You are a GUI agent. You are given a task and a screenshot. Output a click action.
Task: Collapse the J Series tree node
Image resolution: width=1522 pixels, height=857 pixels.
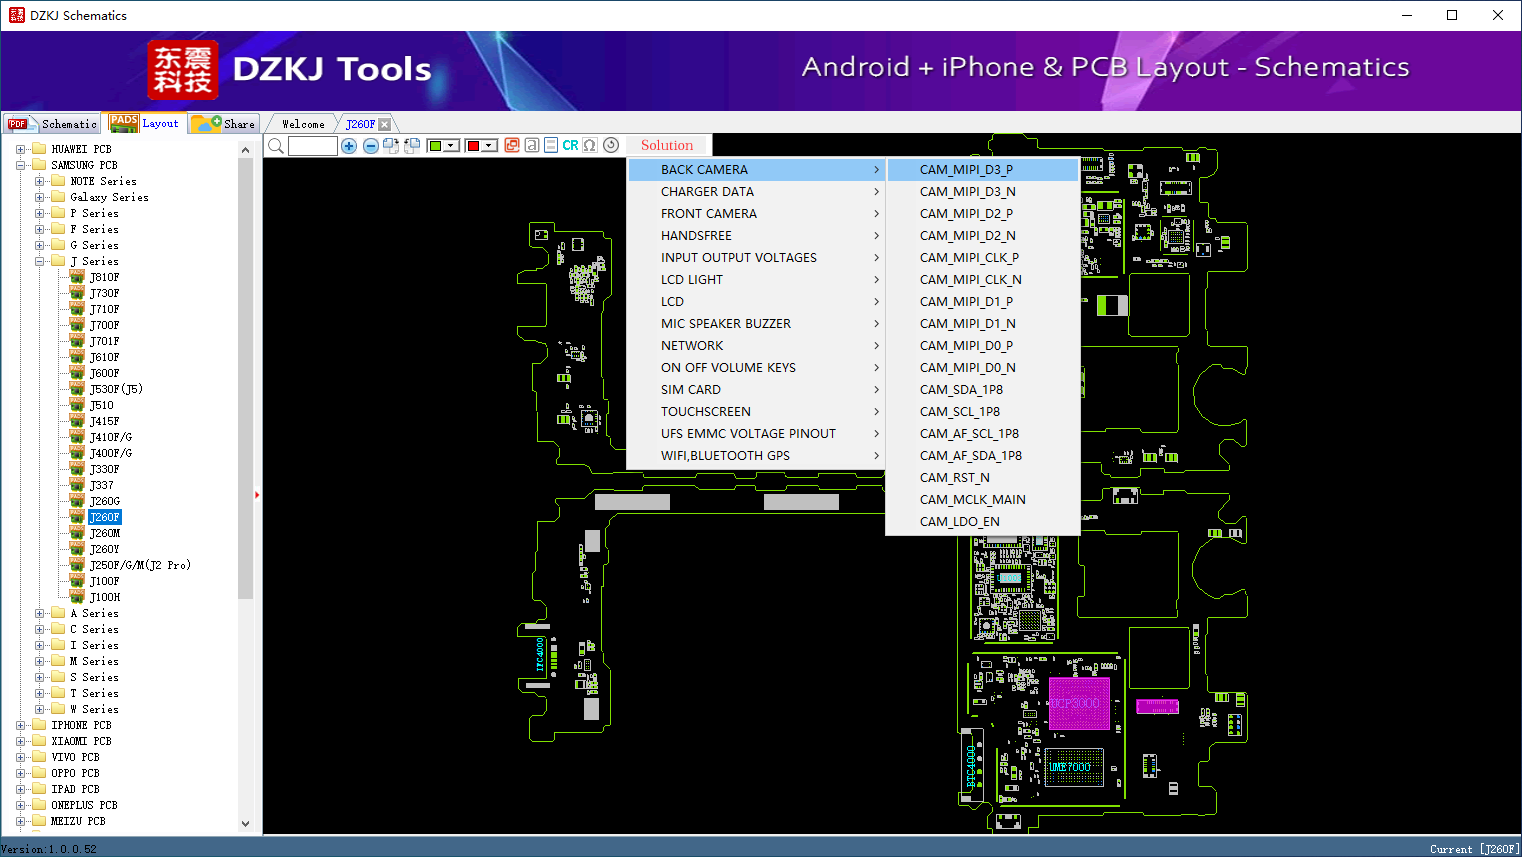tap(40, 261)
